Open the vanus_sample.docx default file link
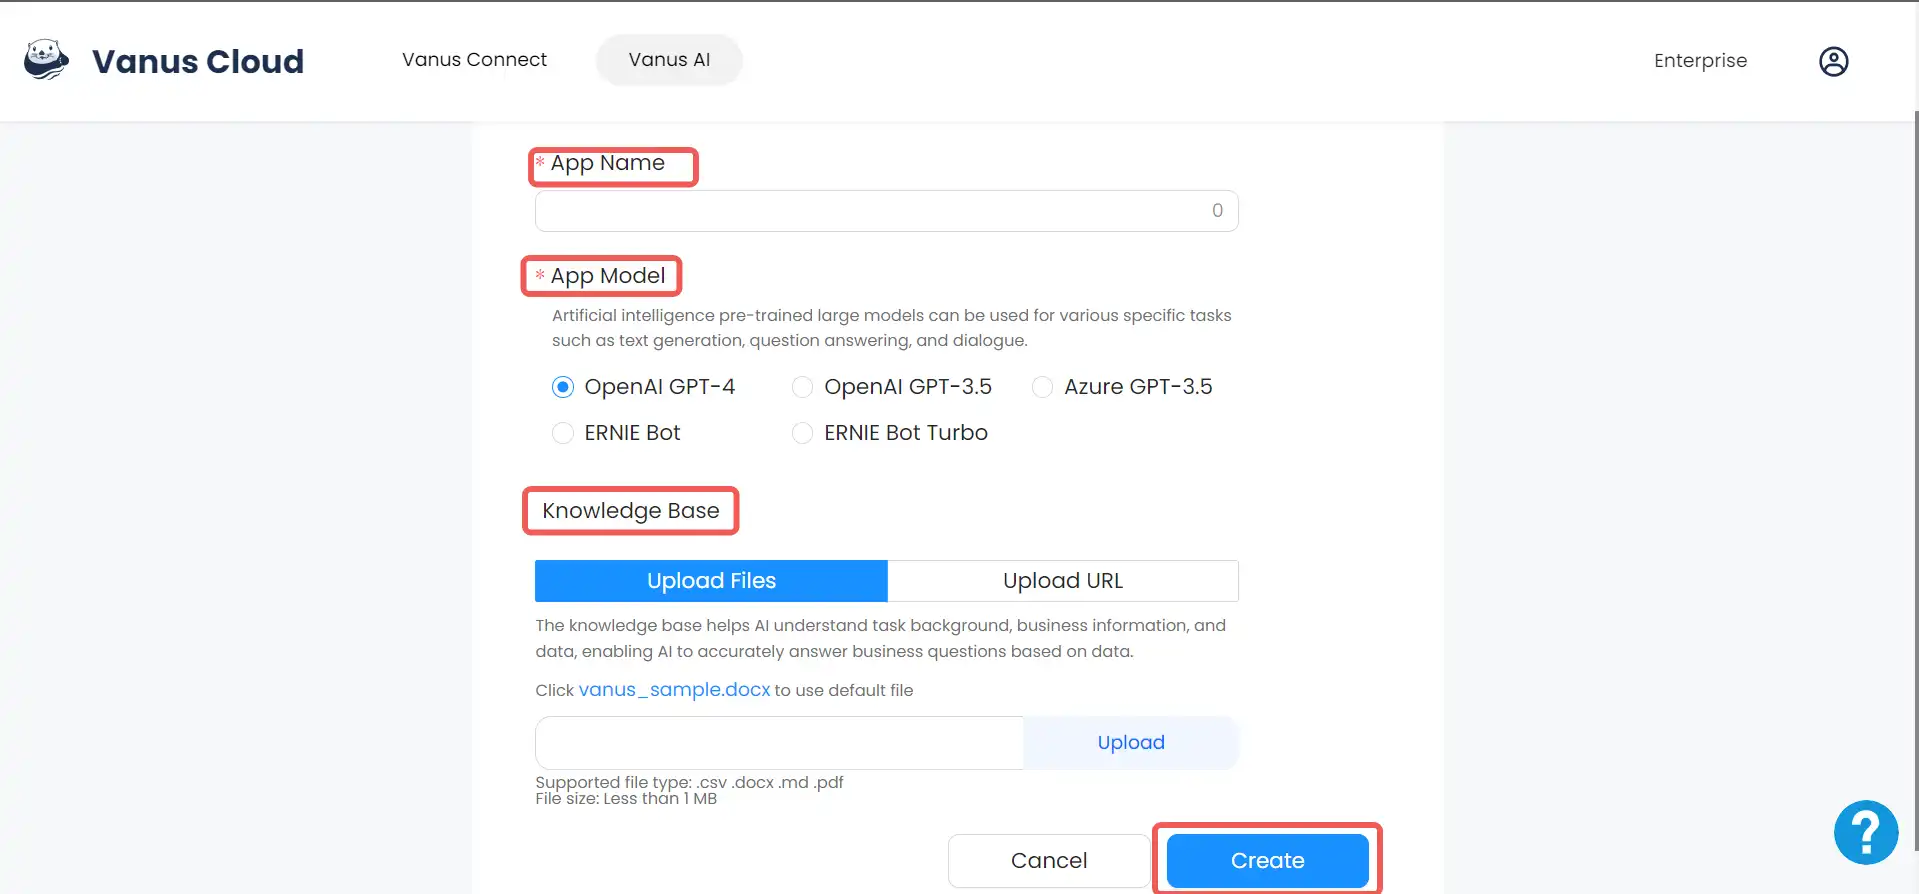1919x894 pixels. [x=674, y=690]
